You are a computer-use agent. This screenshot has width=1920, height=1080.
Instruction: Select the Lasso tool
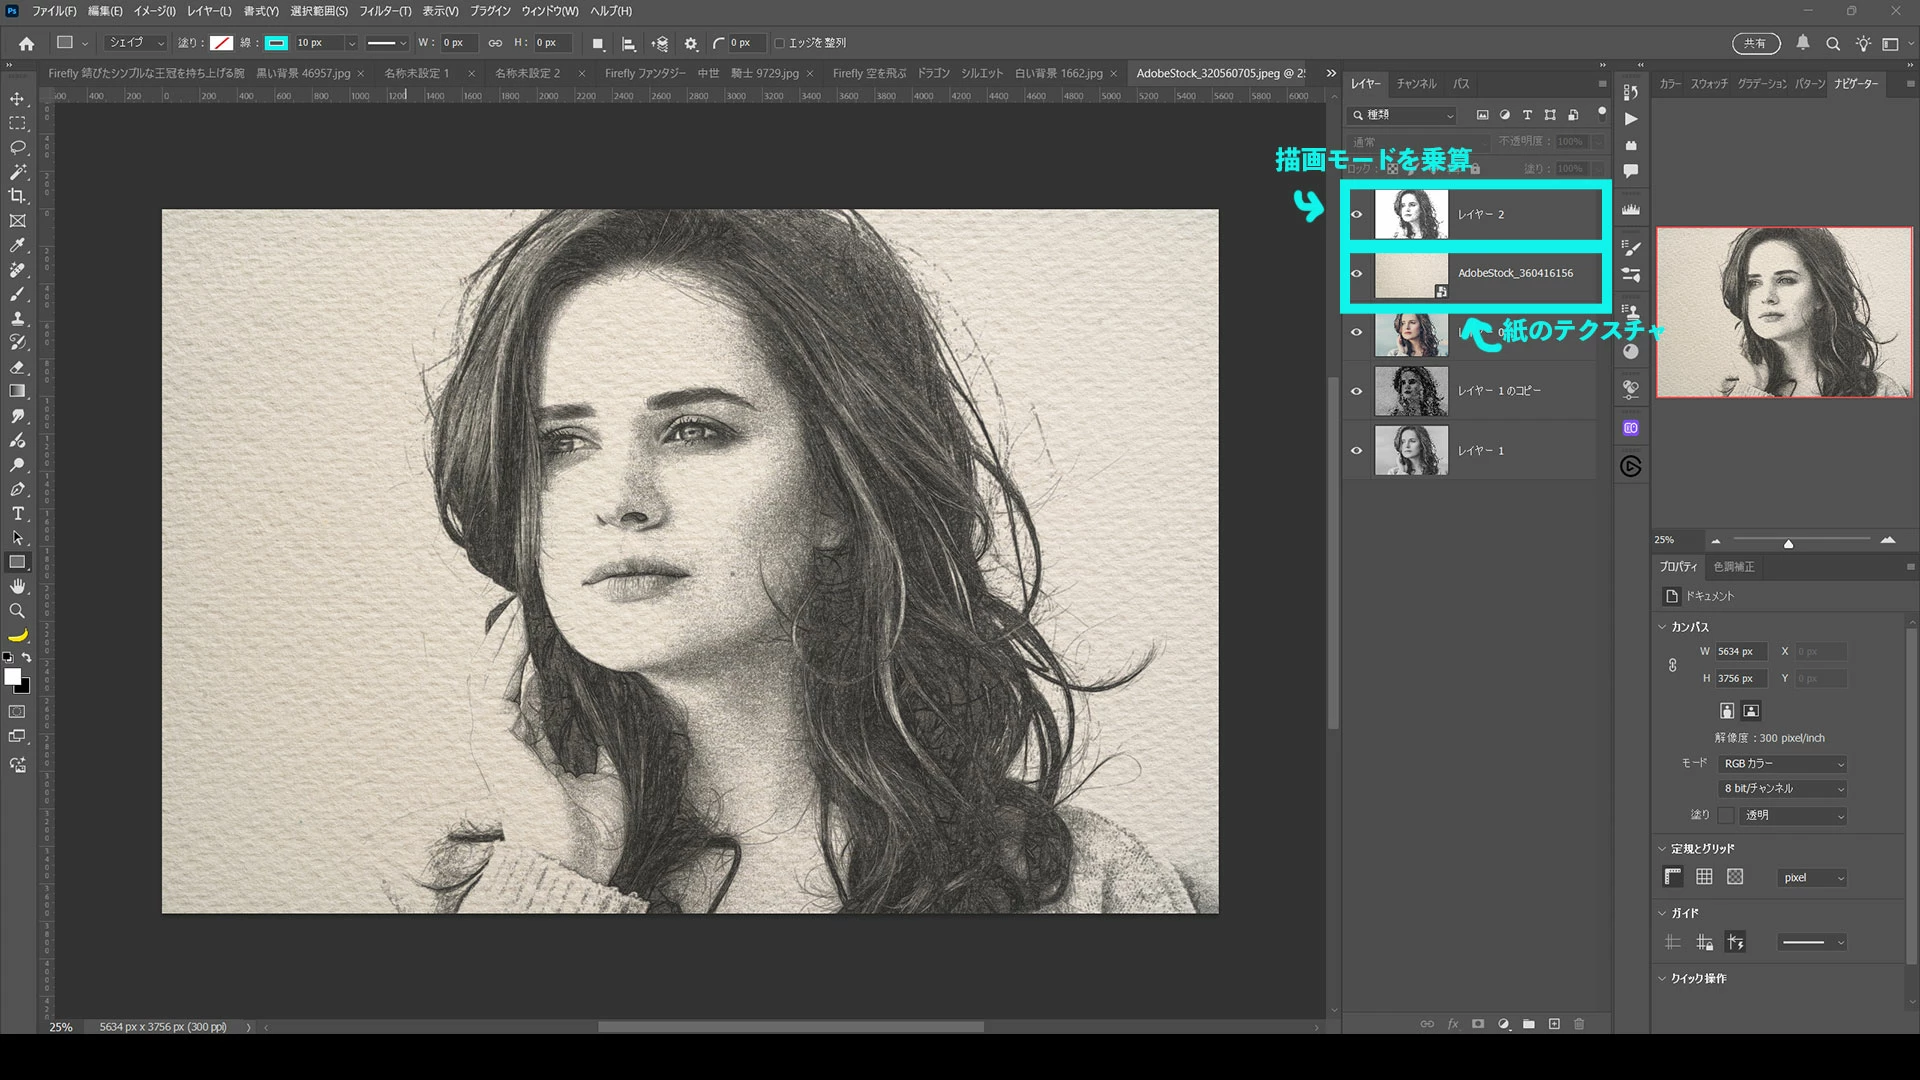point(17,148)
